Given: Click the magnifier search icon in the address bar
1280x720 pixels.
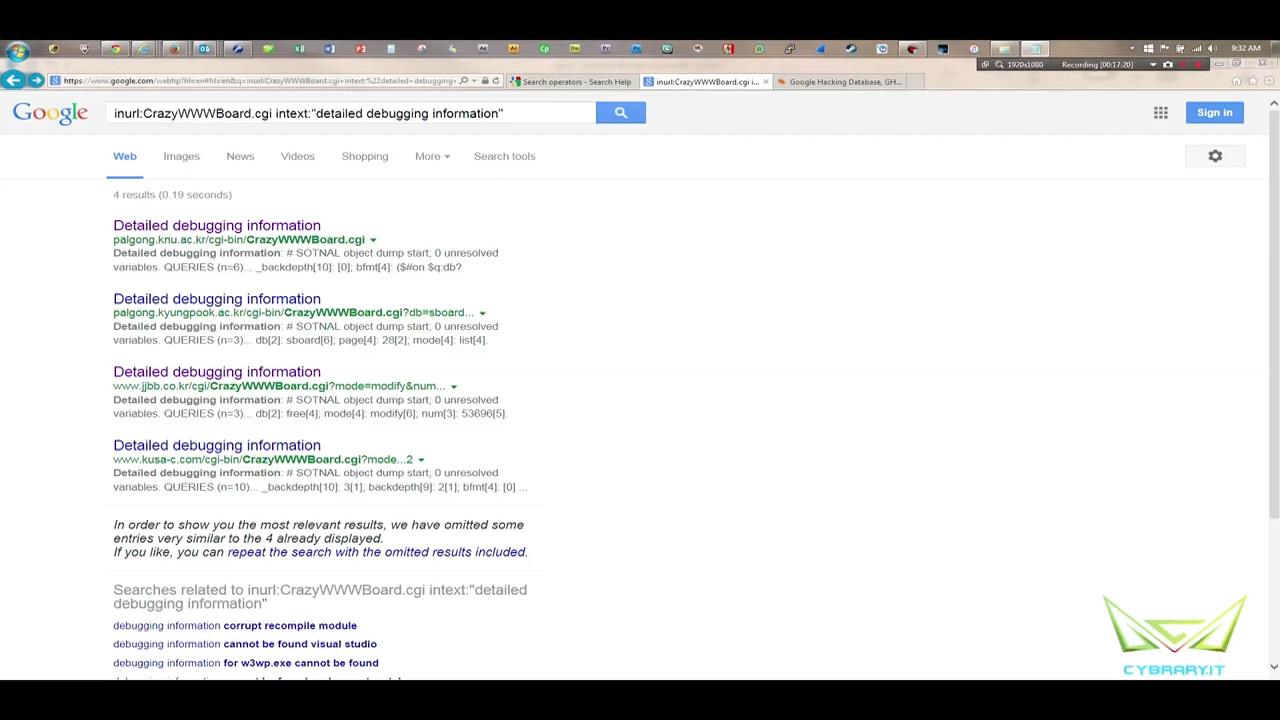Looking at the screenshot, I should pos(464,81).
